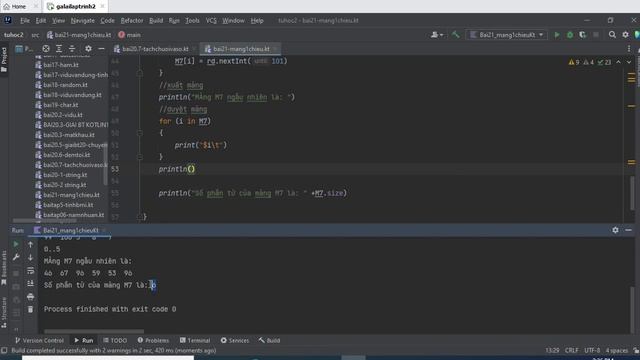
Task: Open the VCS menu
Action: click(211, 20)
